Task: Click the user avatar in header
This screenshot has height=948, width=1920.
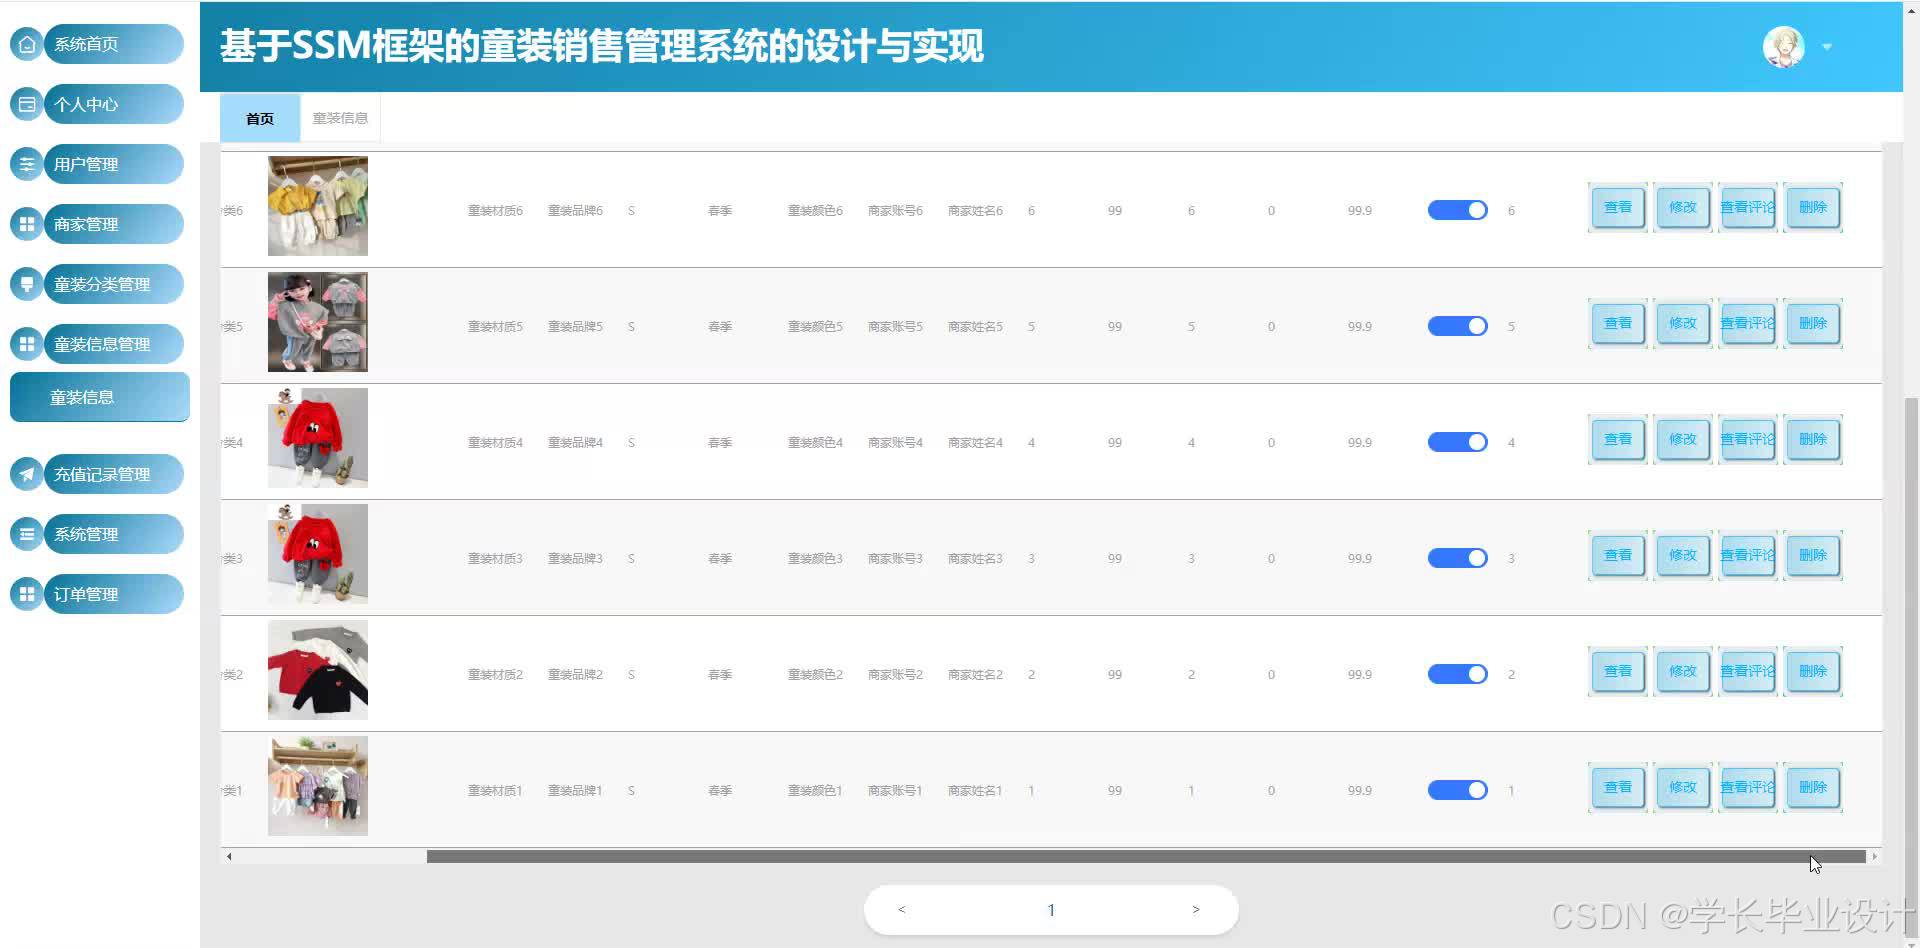Action: (1783, 47)
